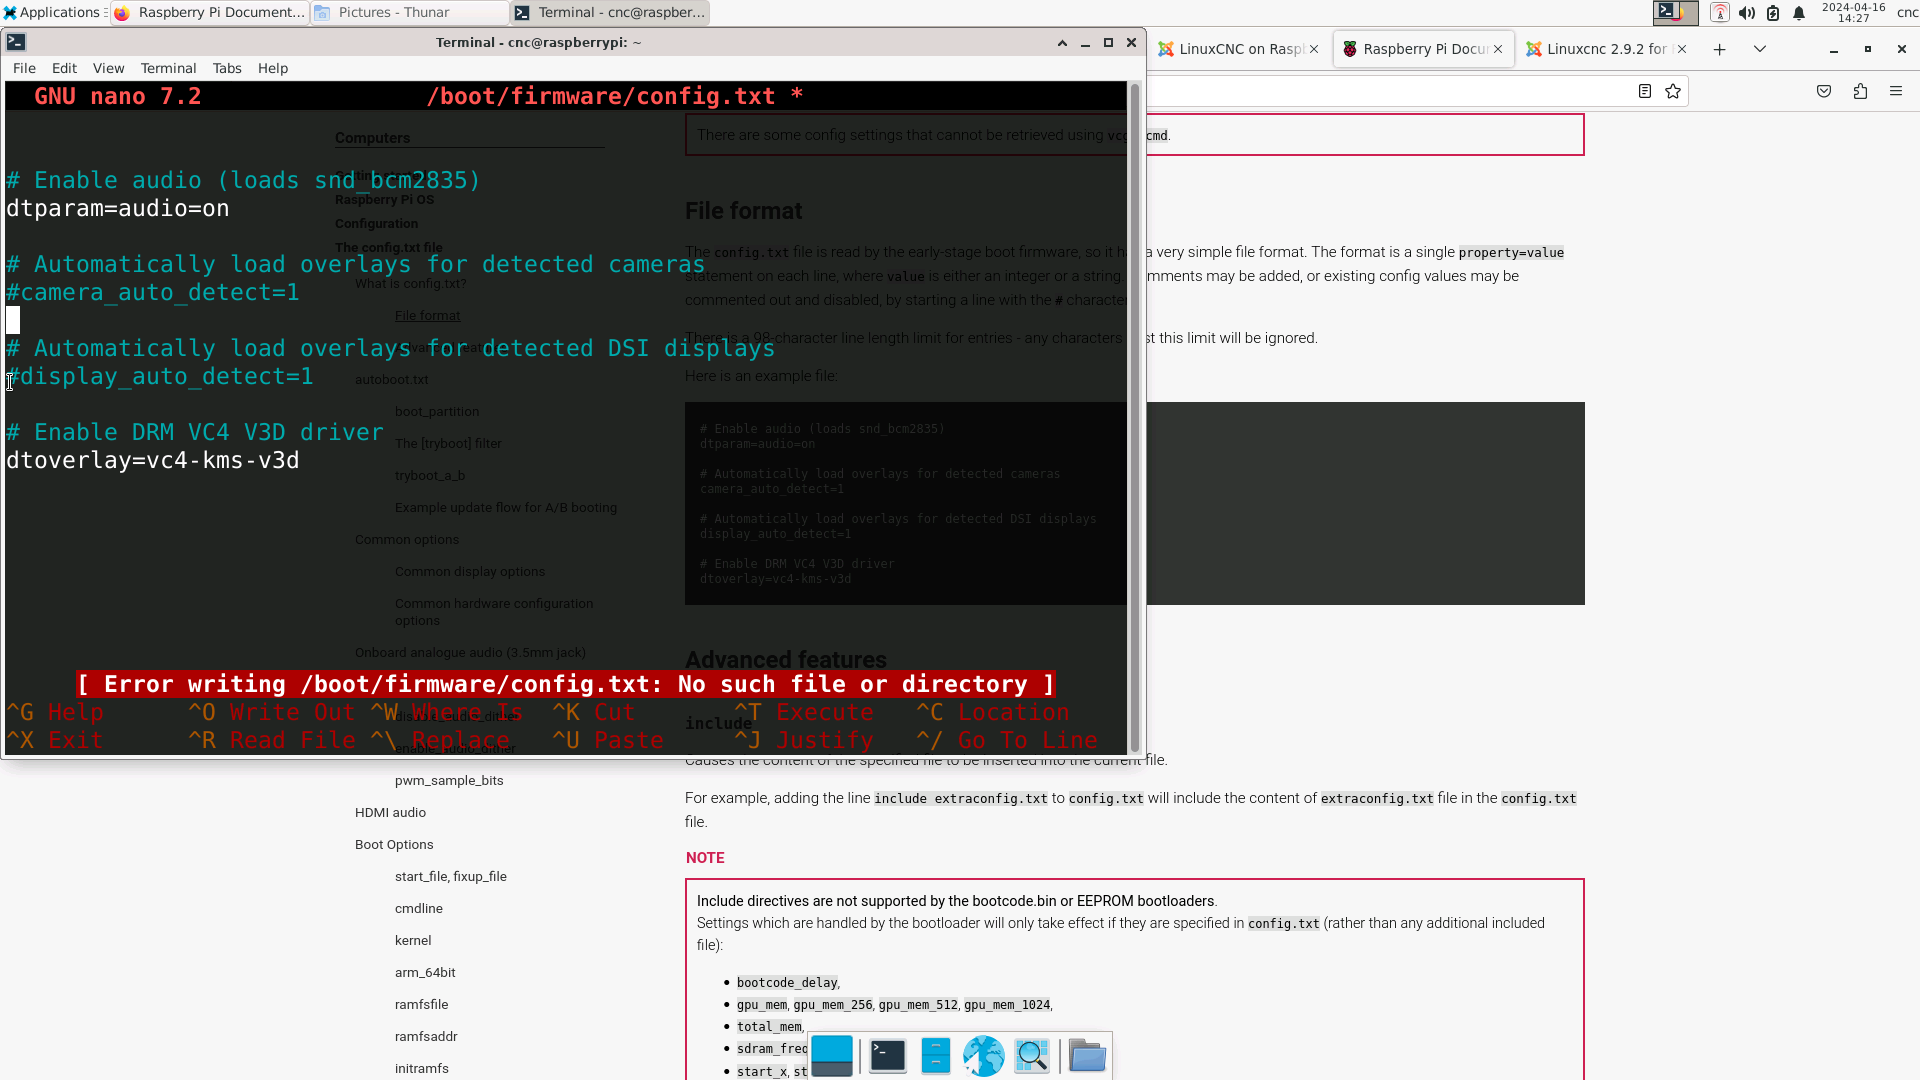Viewport: 1920px width, 1080px height.
Task: Open the power manager battery icon
Action: point(1773,13)
